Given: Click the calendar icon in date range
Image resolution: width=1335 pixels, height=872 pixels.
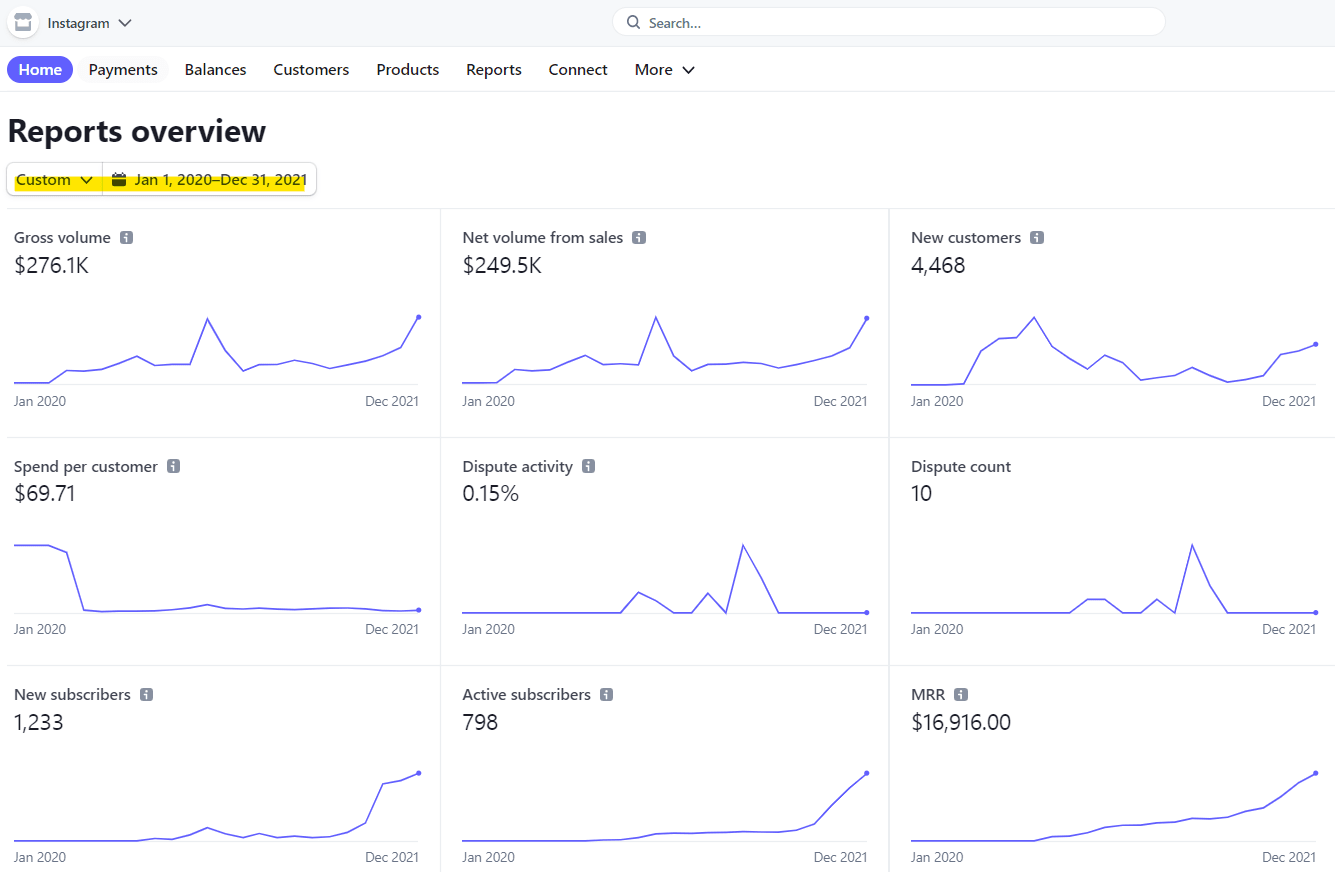Looking at the screenshot, I should 119,180.
